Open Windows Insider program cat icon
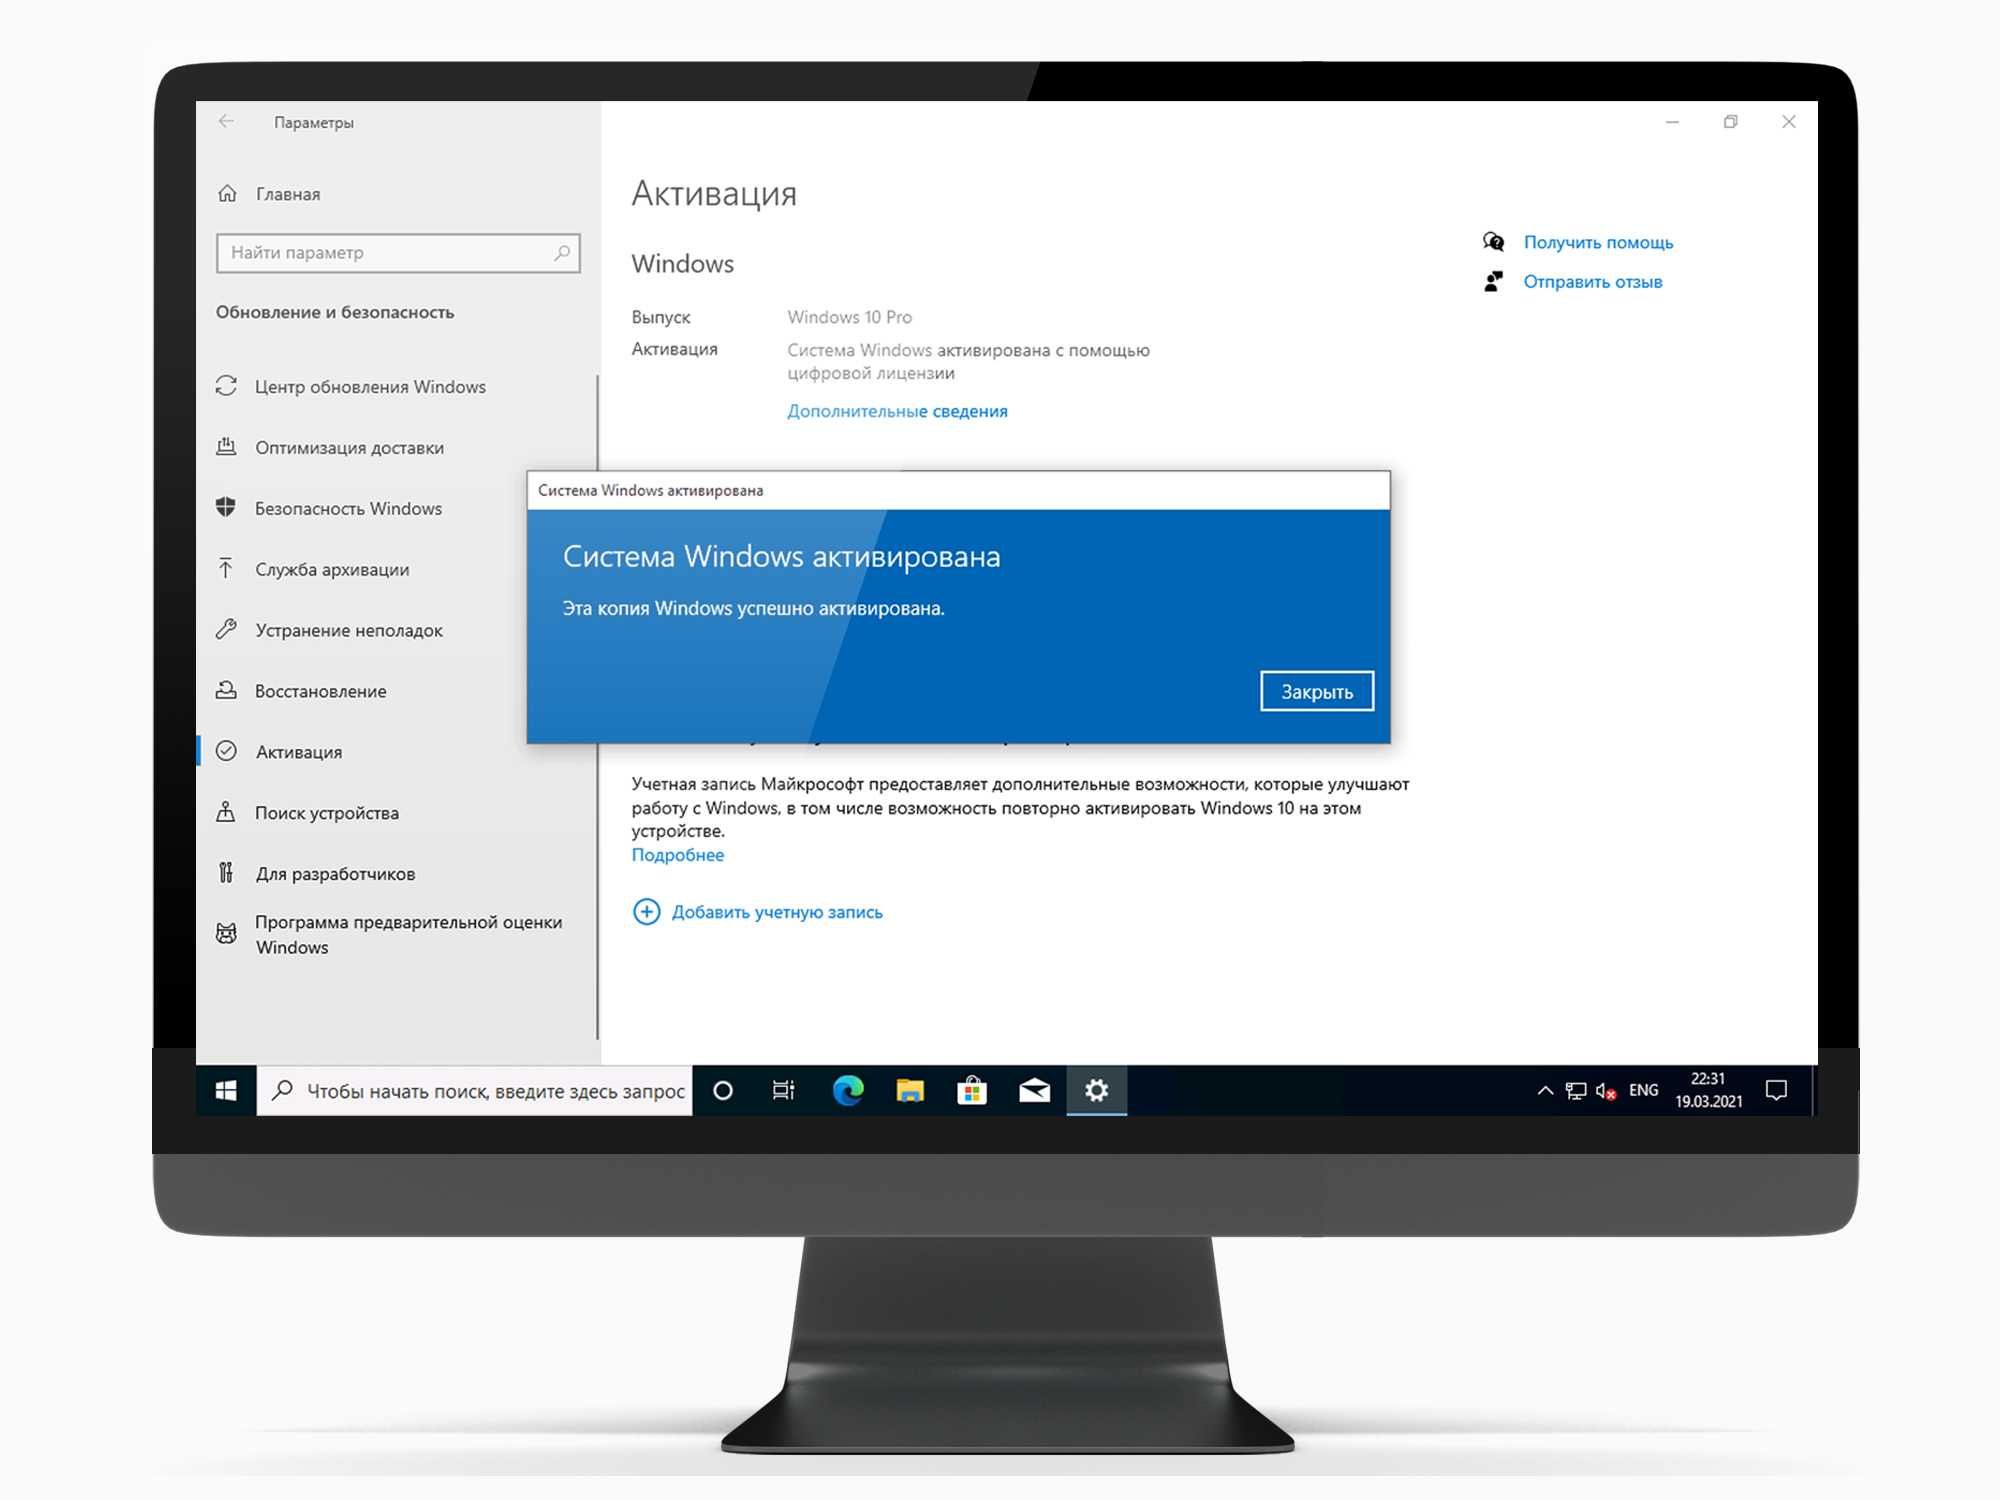2000x1500 pixels. coord(227,934)
